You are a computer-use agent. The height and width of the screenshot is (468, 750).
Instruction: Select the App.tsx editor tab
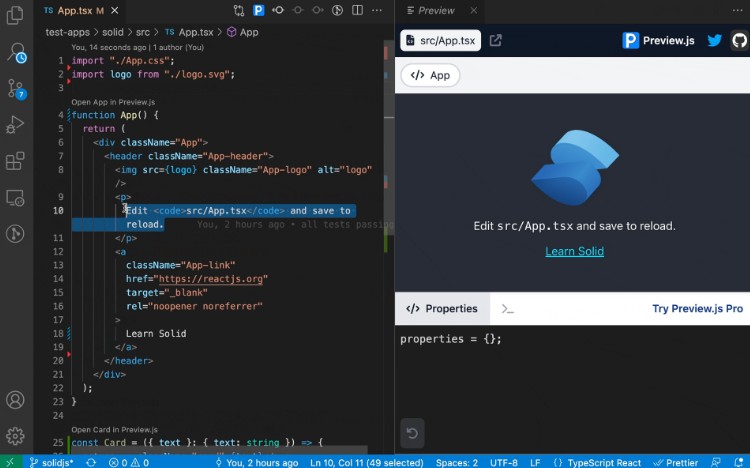[80, 11]
